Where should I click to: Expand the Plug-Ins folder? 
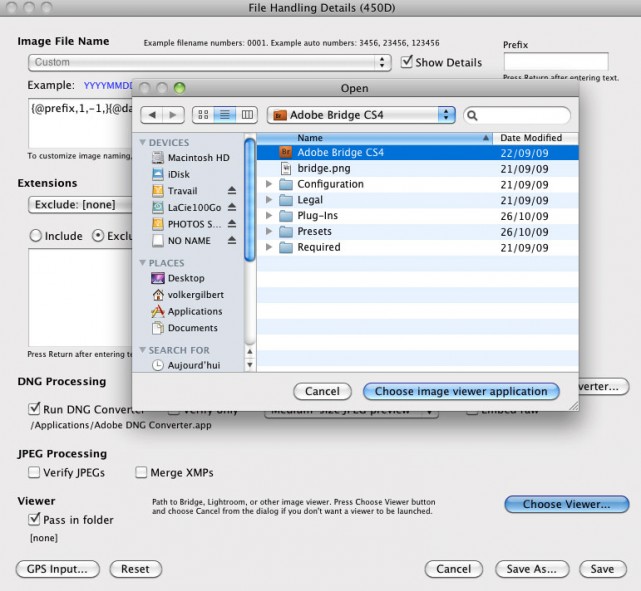(269, 215)
